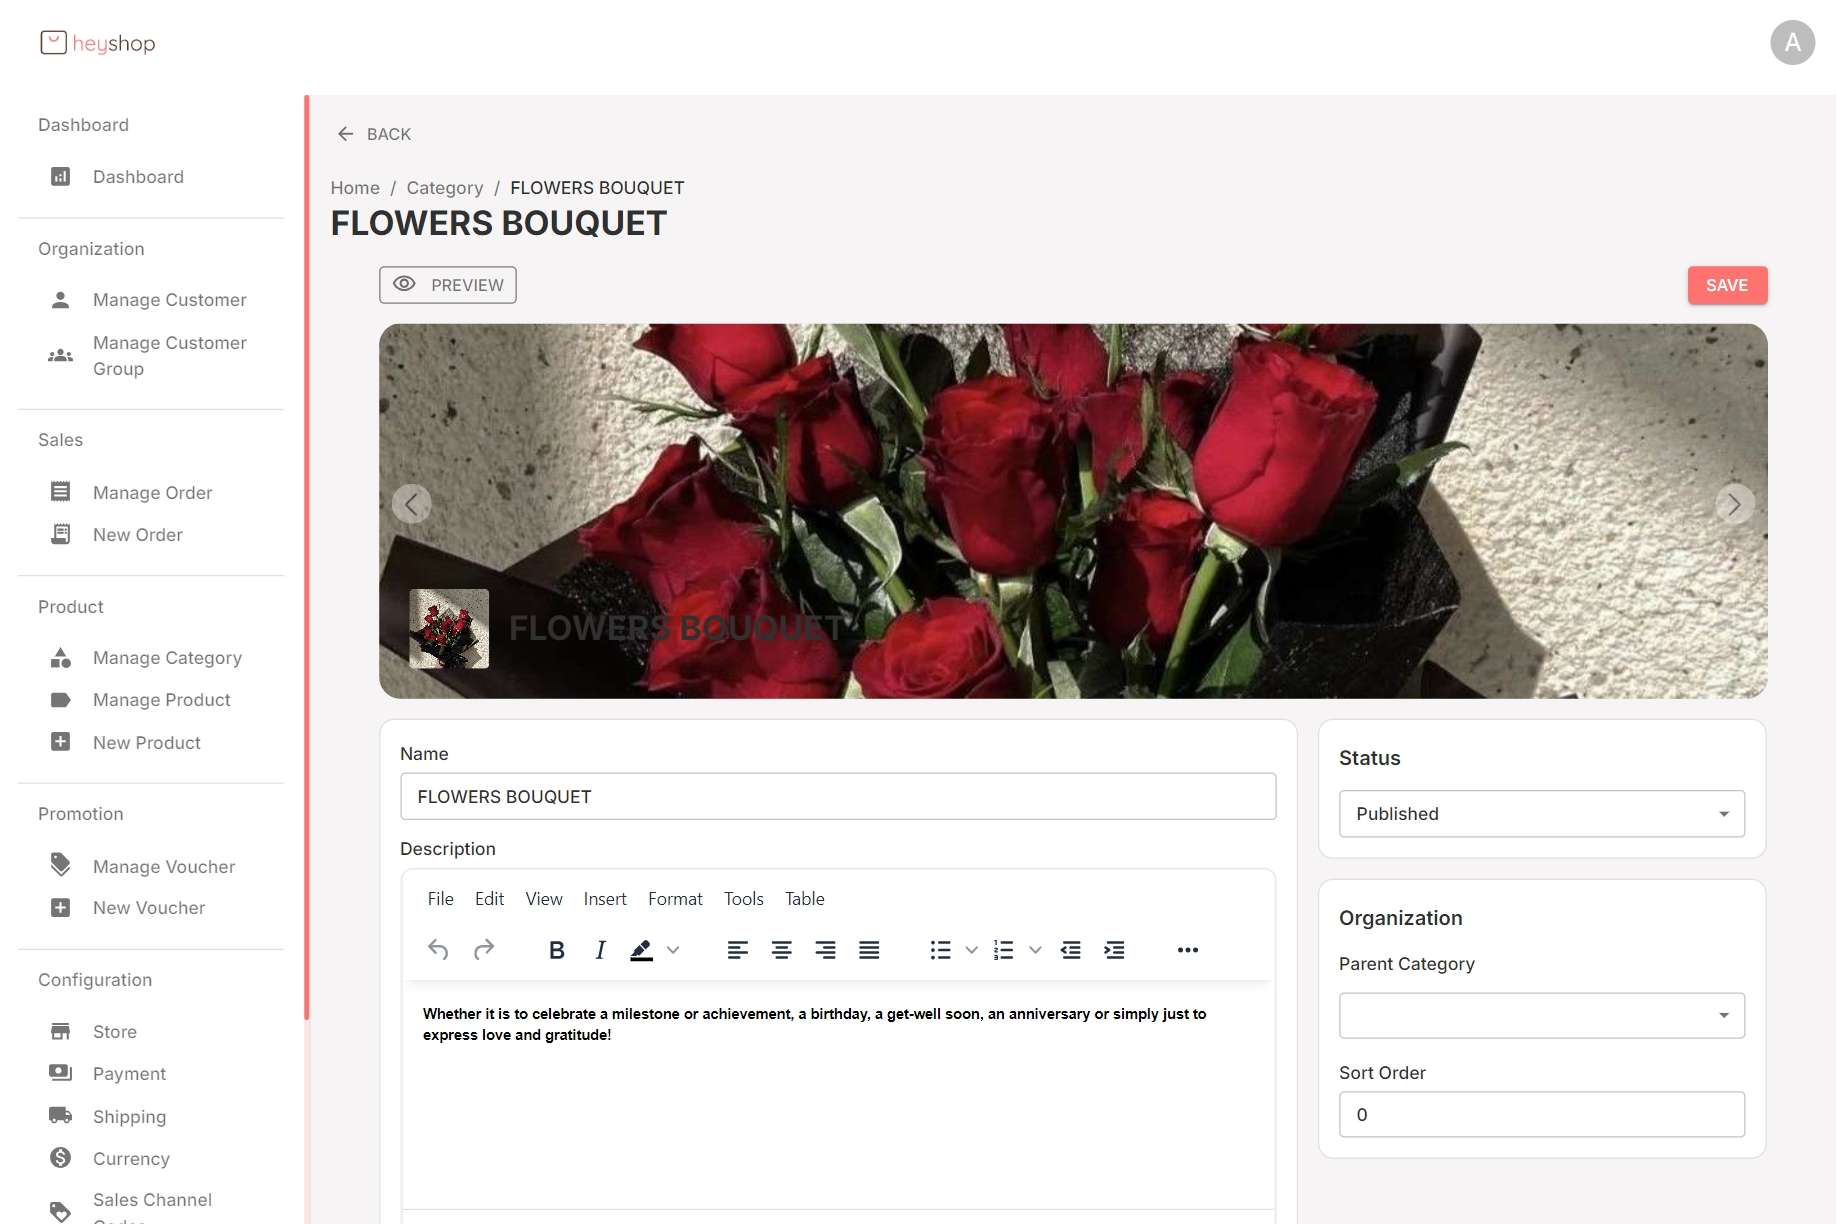Show more editor toolbar options
Screen dimensions: 1836x1224
click(1187, 950)
